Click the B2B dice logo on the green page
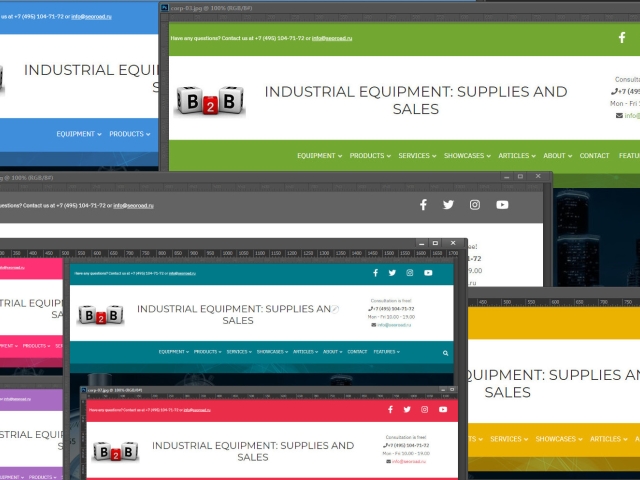The image size is (640, 480). pos(205,101)
